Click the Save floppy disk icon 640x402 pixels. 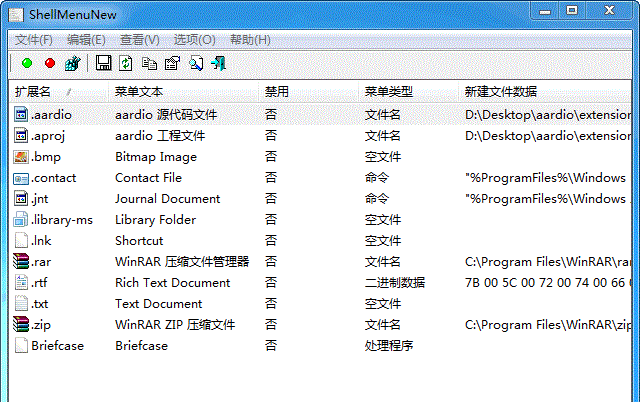[x=103, y=63]
